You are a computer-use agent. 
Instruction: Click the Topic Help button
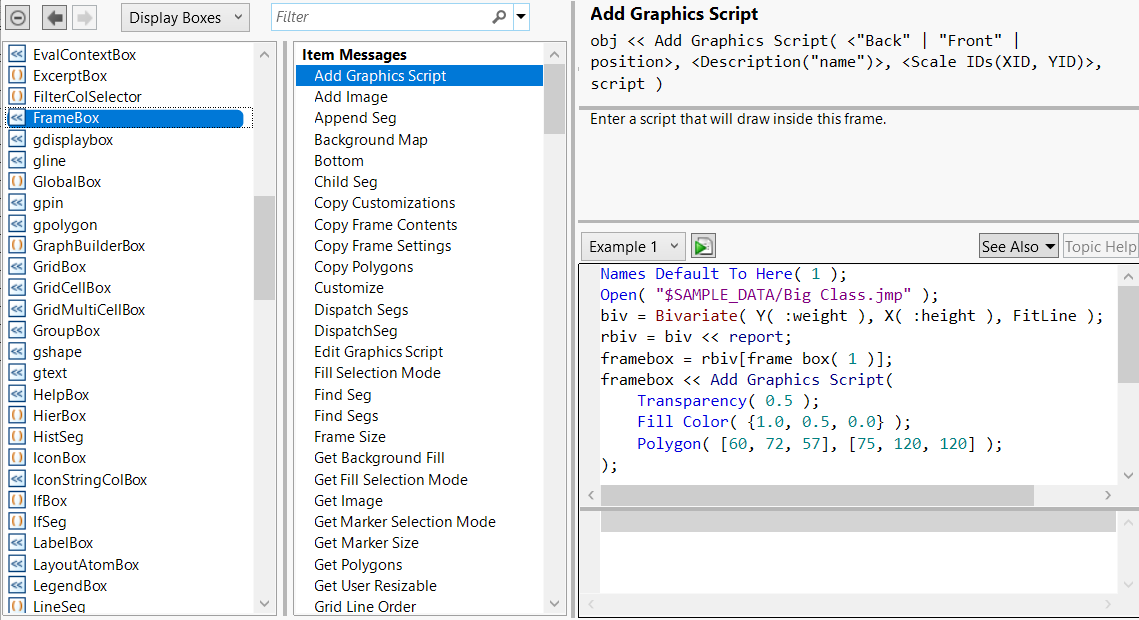[x=1100, y=245]
